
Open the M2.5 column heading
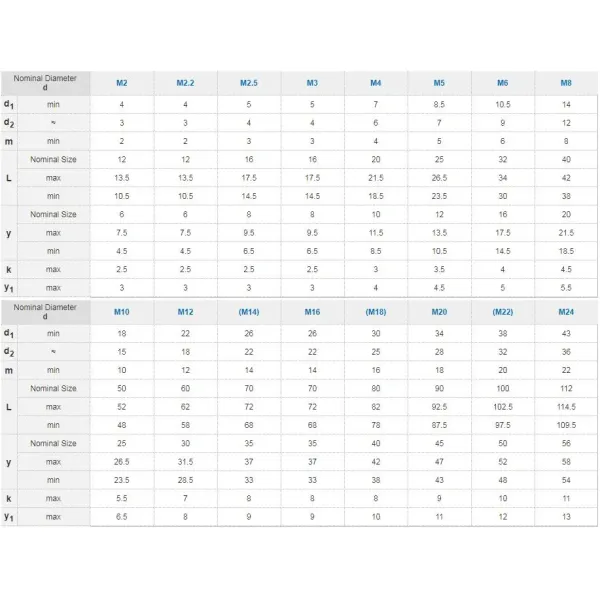pos(249,83)
